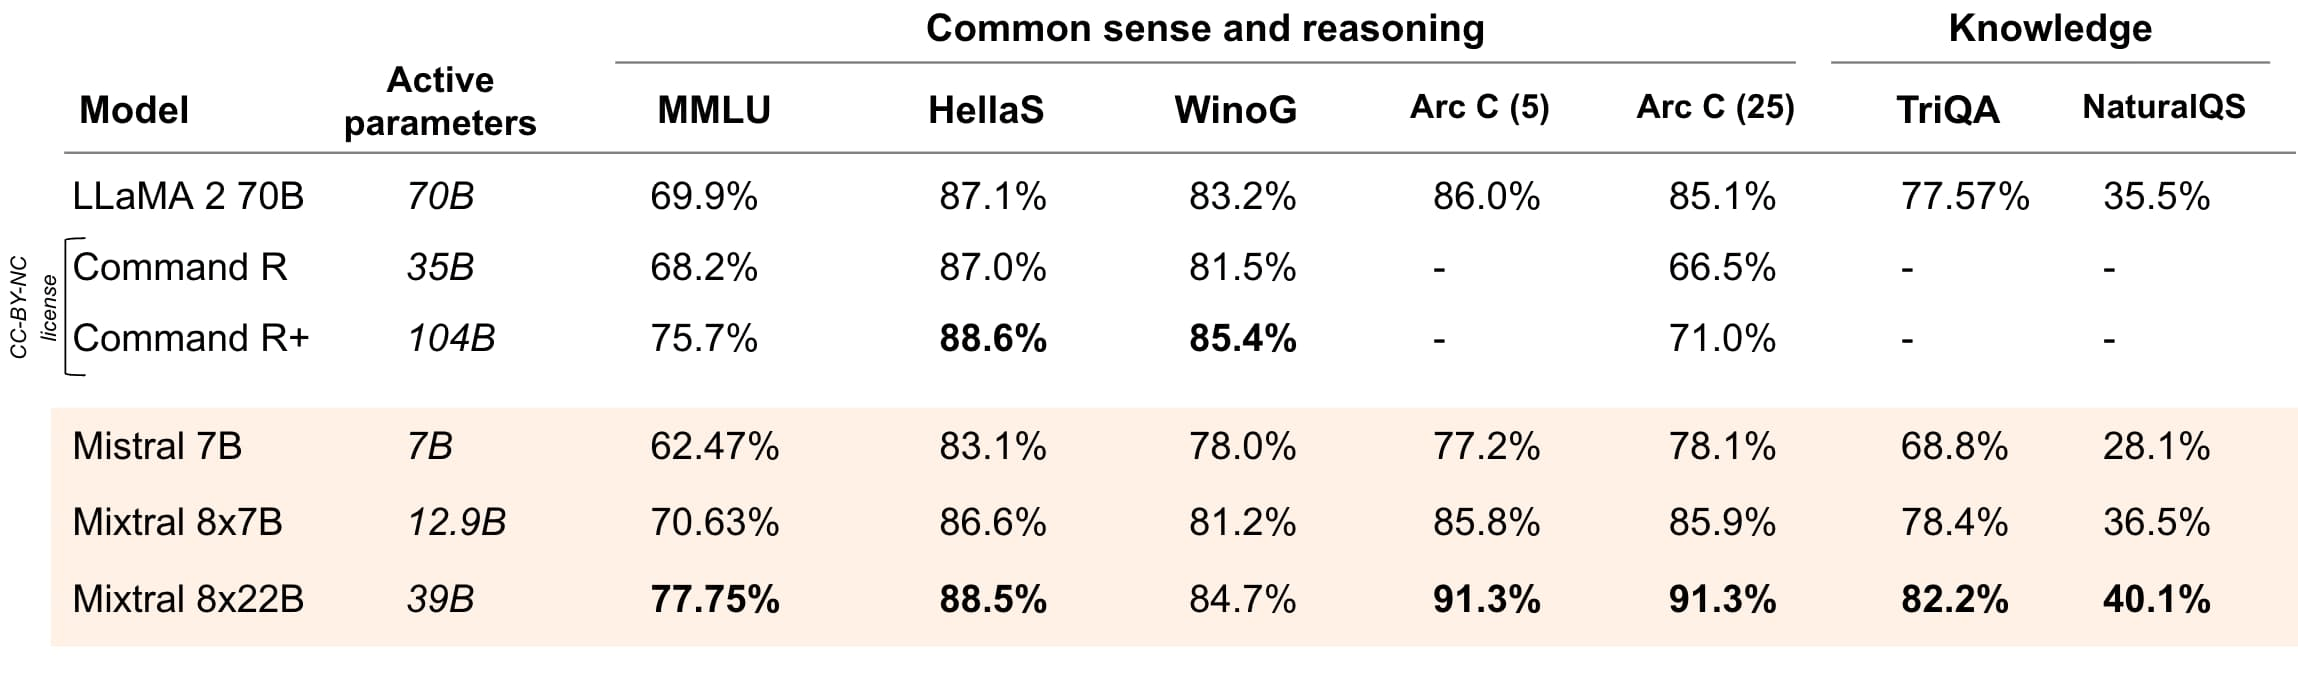Image resolution: width=2298 pixels, height=676 pixels.
Task: Click the Mixtral 8x7B model name
Action: pyautogui.click(x=177, y=522)
